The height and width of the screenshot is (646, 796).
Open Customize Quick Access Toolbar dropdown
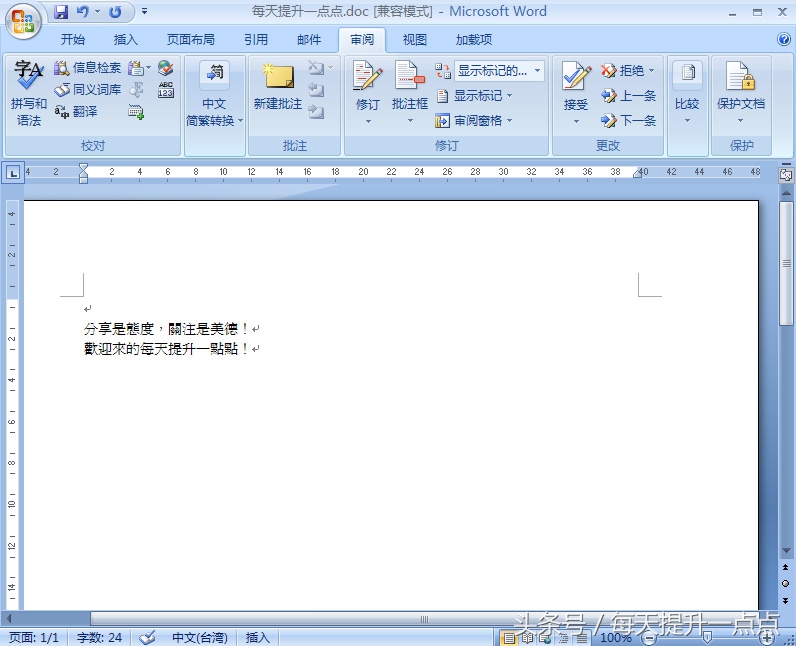click(145, 11)
